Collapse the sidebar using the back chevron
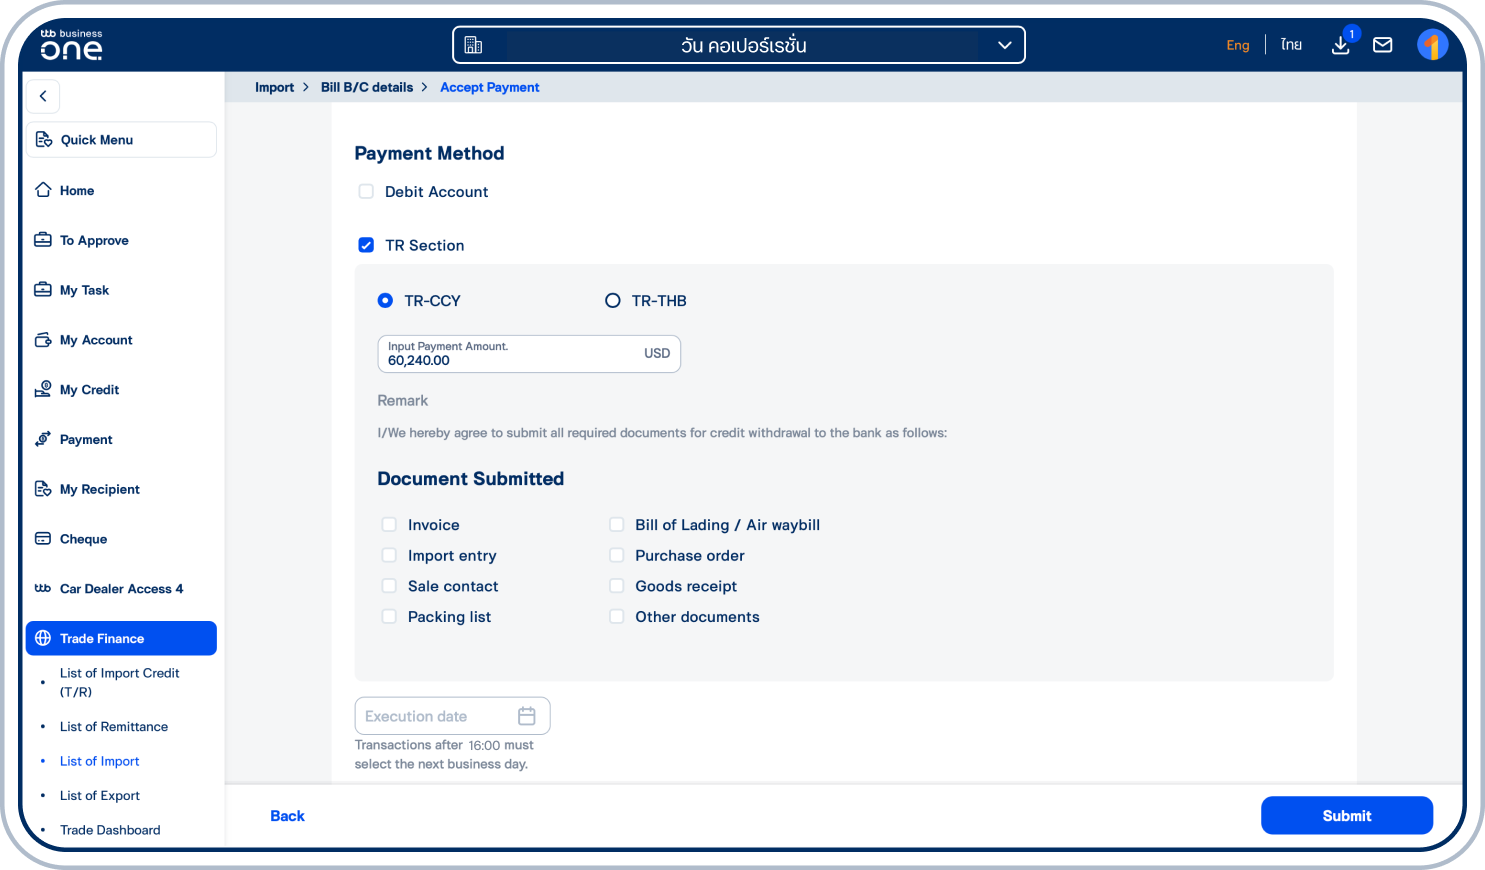This screenshot has width=1485, height=870. [42, 96]
